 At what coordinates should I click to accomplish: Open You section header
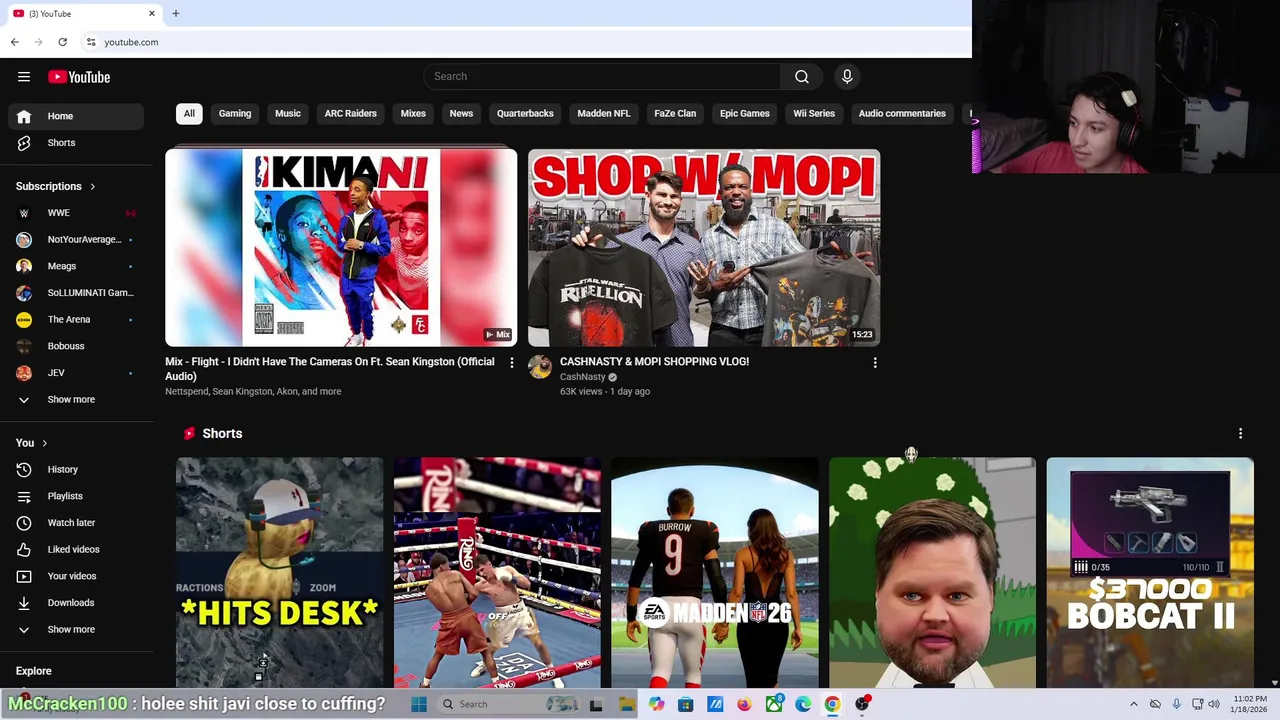pos(32,443)
